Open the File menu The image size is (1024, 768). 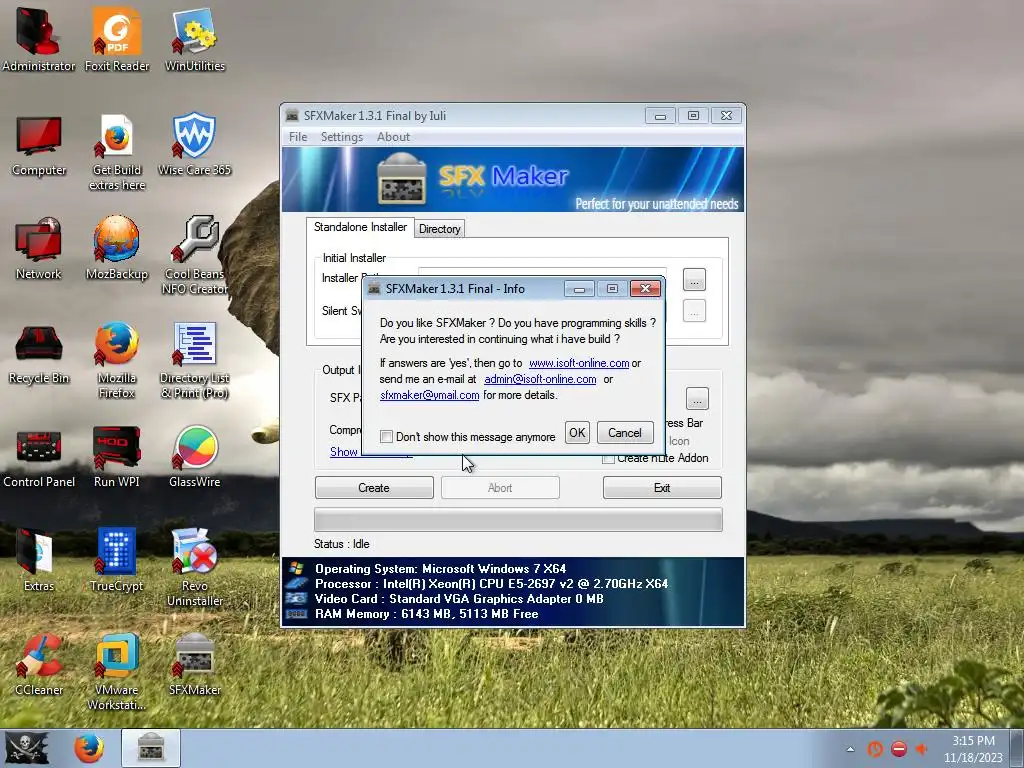(298, 136)
